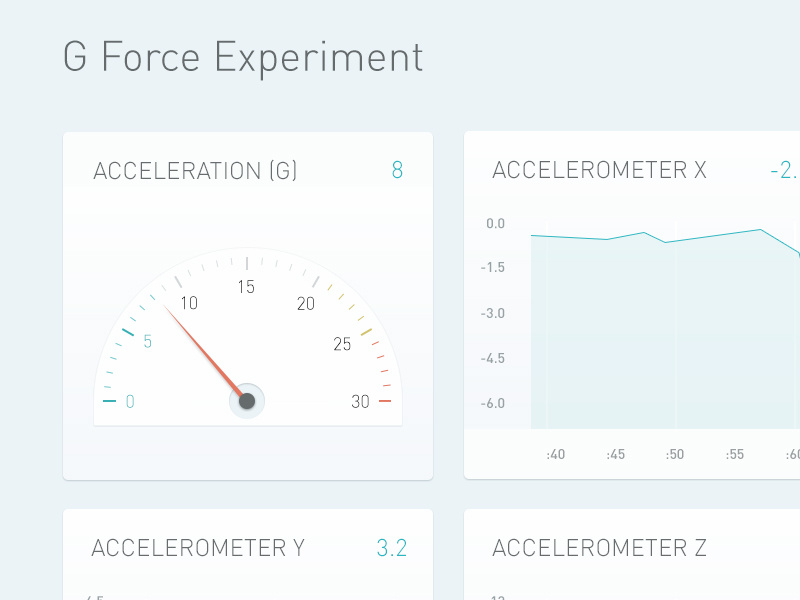
Task: Select the red 30 mark on gauge
Action: click(x=360, y=402)
